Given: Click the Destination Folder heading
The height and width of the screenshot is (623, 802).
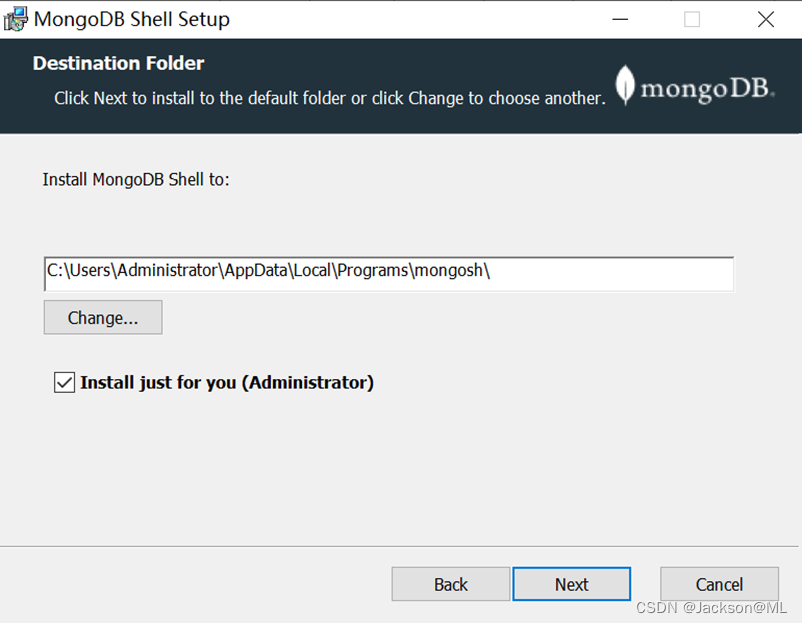Looking at the screenshot, I should pos(118,63).
